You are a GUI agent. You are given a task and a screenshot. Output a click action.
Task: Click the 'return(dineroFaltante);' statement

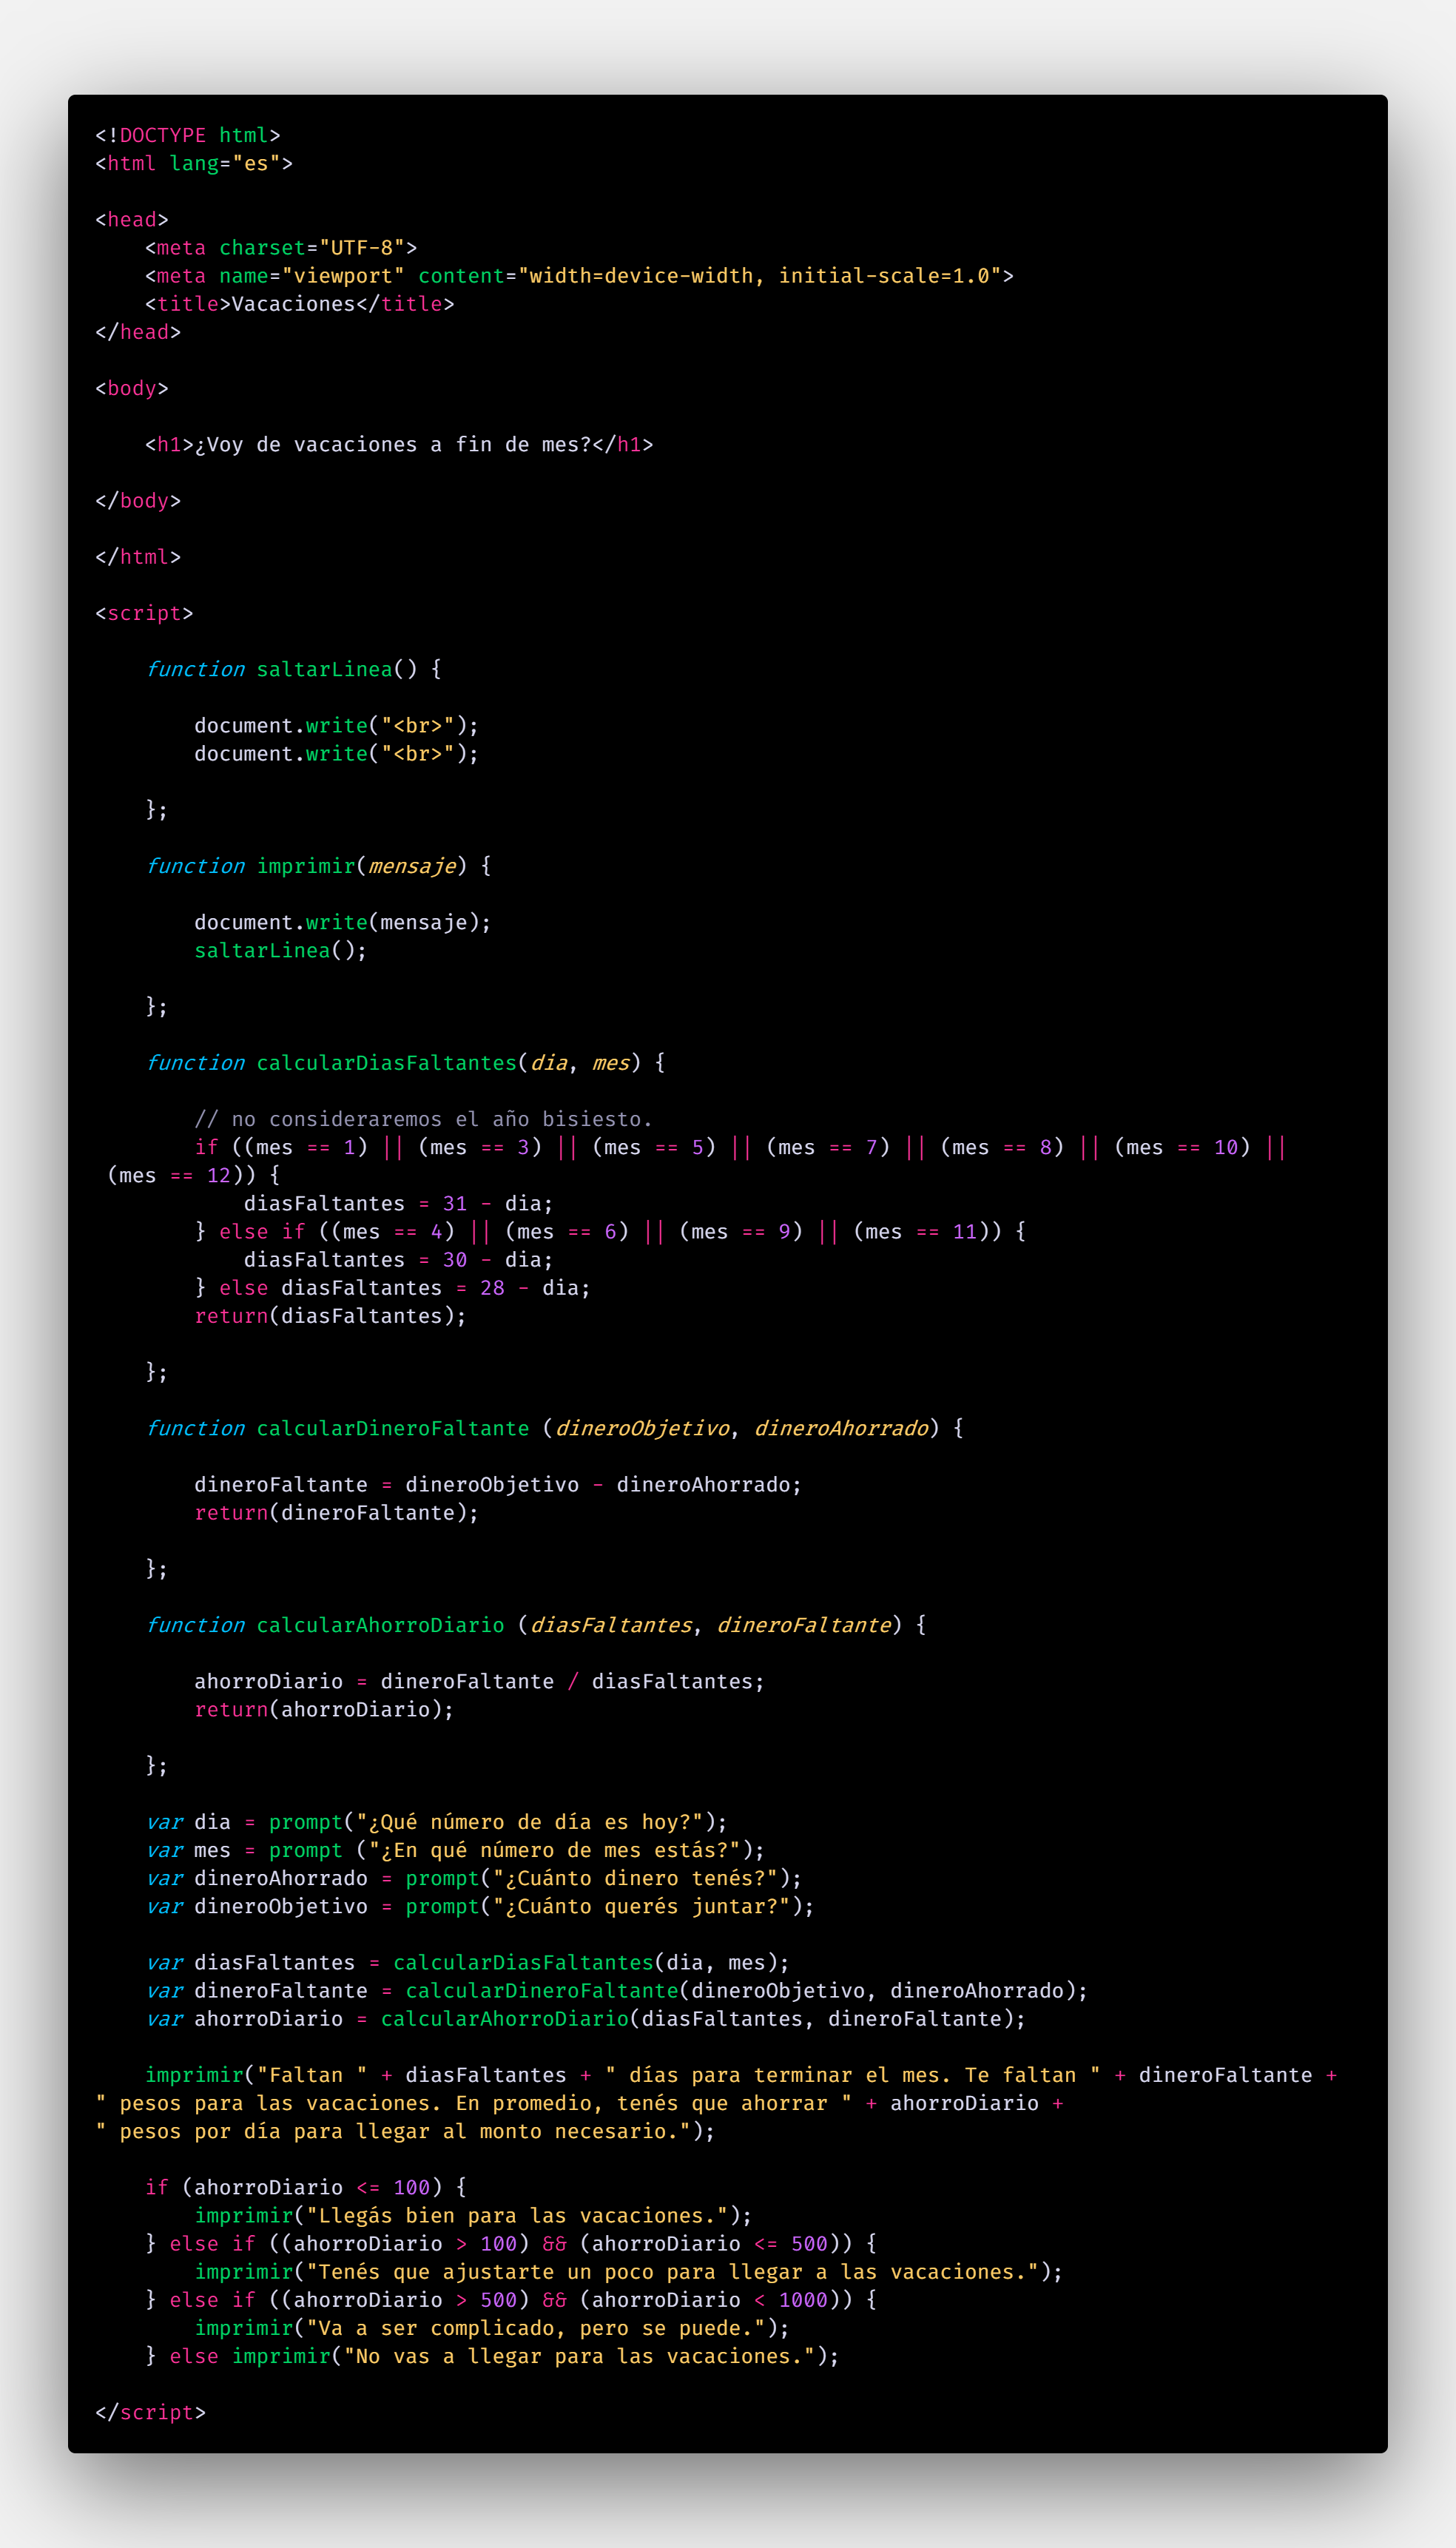pyautogui.click(x=337, y=1512)
